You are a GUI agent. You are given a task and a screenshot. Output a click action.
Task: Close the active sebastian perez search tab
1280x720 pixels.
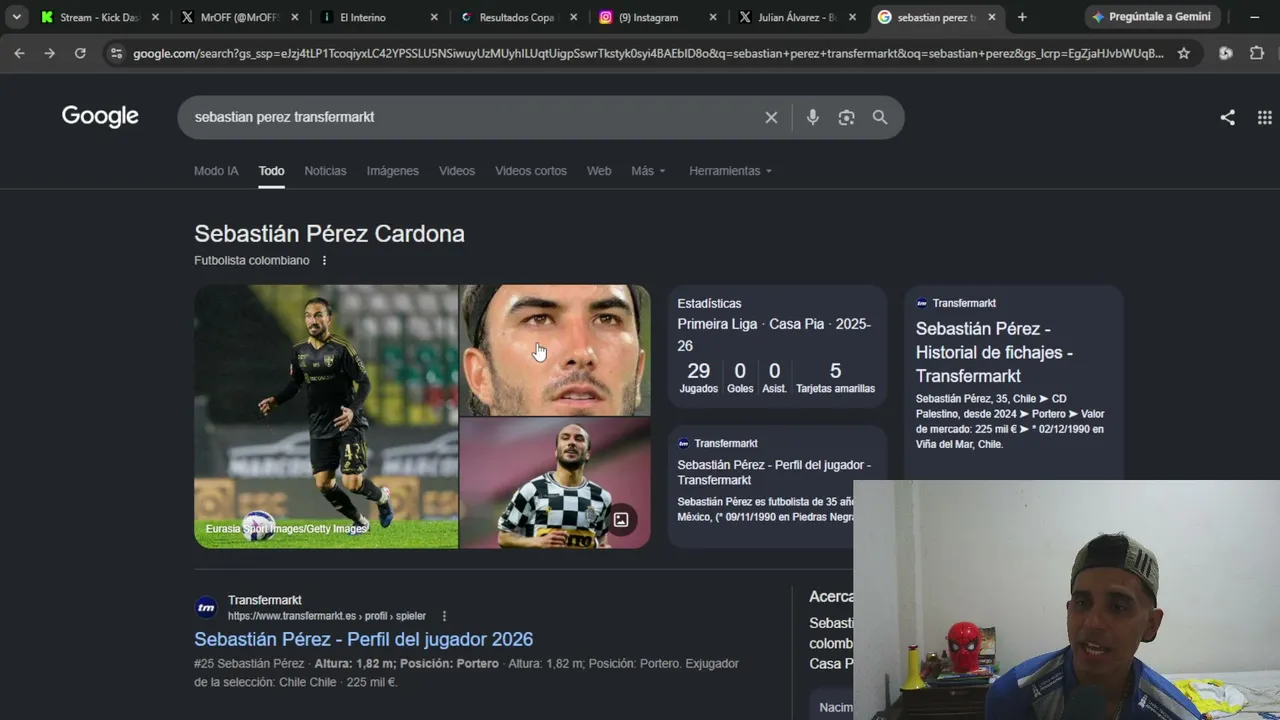click(991, 17)
